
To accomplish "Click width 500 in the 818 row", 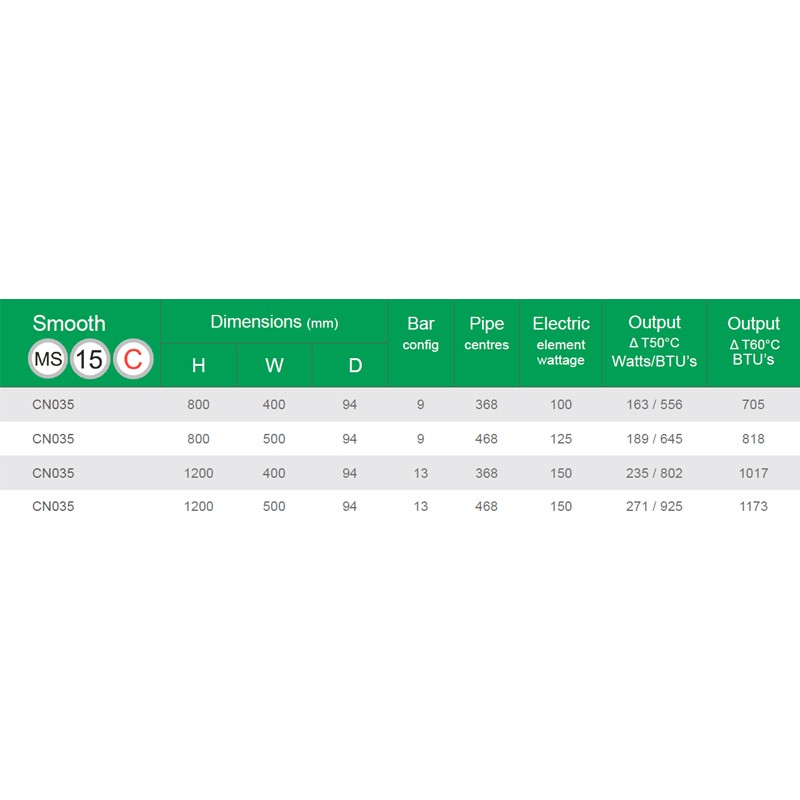I will tap(274, 439).
